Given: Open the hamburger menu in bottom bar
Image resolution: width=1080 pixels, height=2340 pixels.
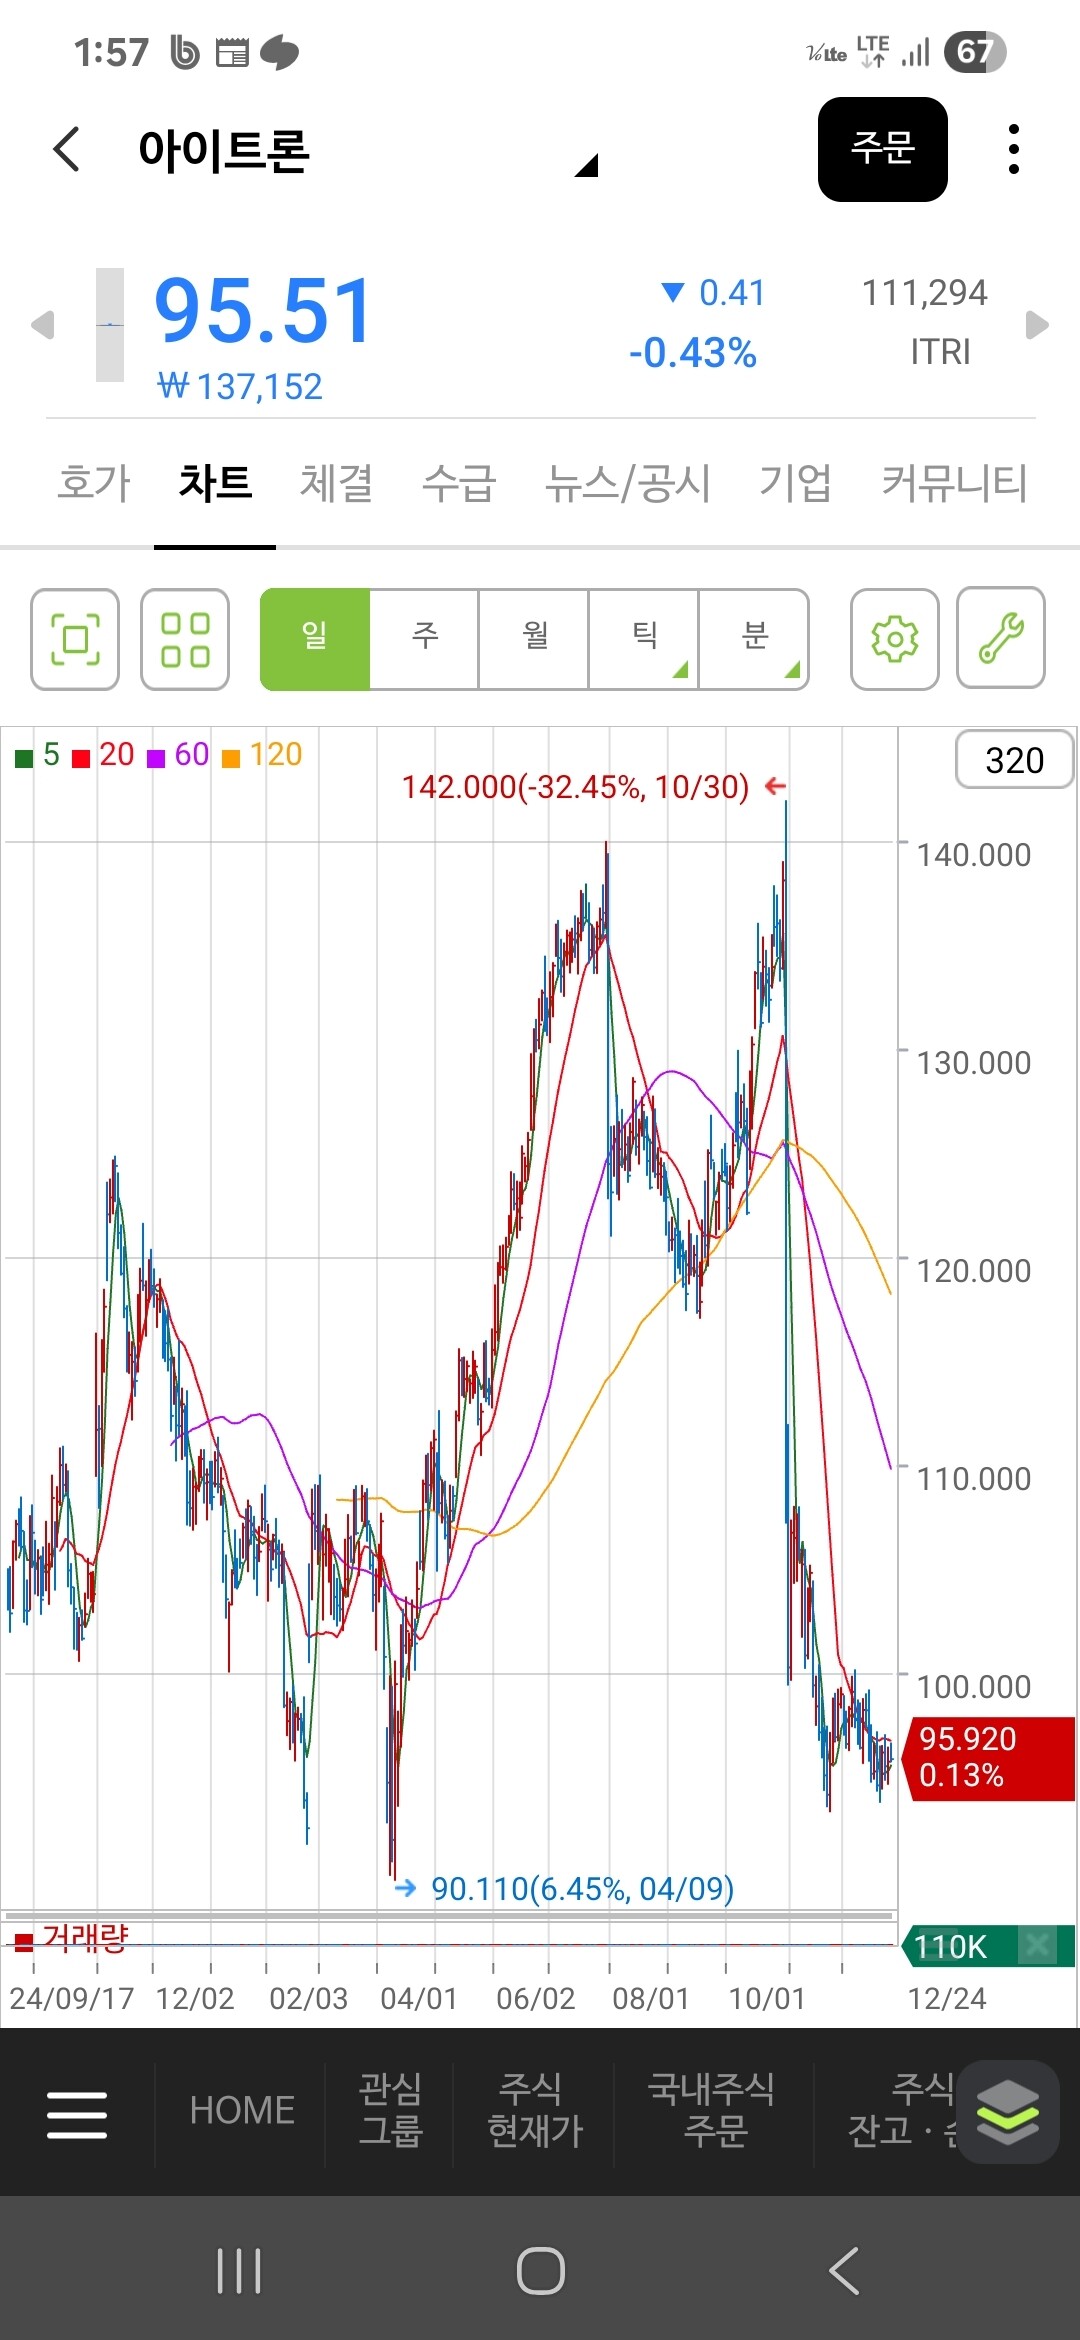Looking at the screenshot, I should coord(77,2115).
